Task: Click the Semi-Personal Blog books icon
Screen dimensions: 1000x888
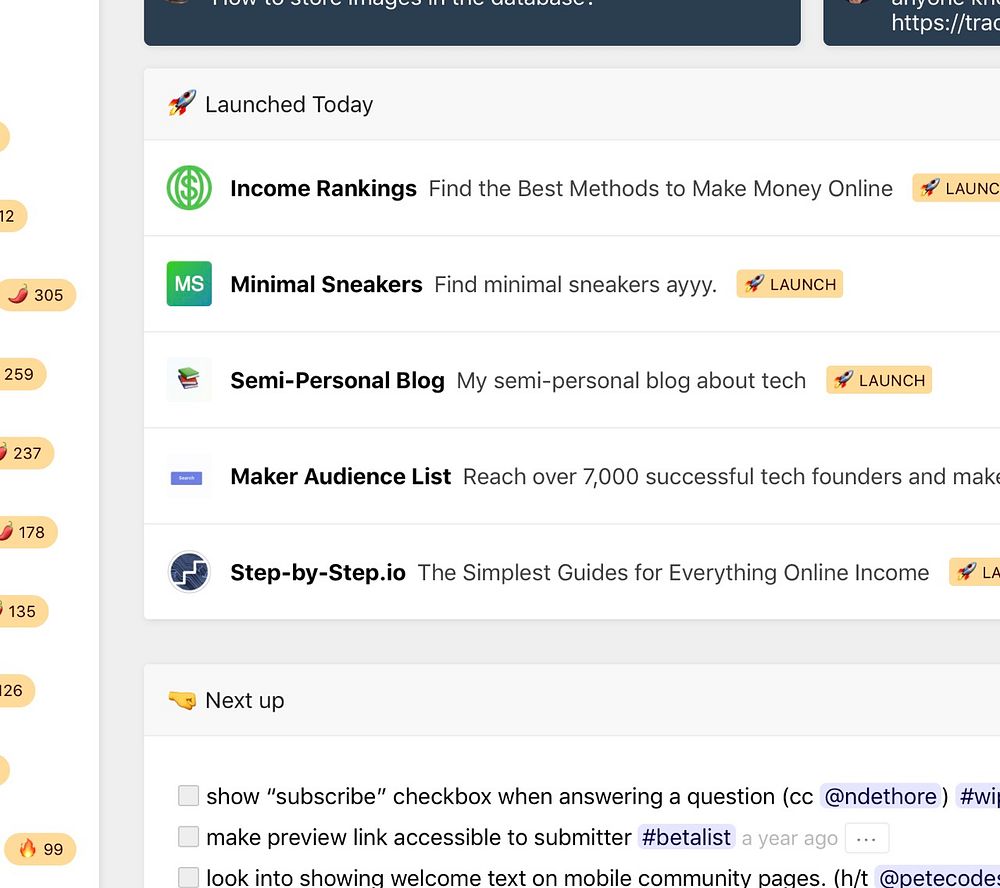Action: [x=189, y=380]
